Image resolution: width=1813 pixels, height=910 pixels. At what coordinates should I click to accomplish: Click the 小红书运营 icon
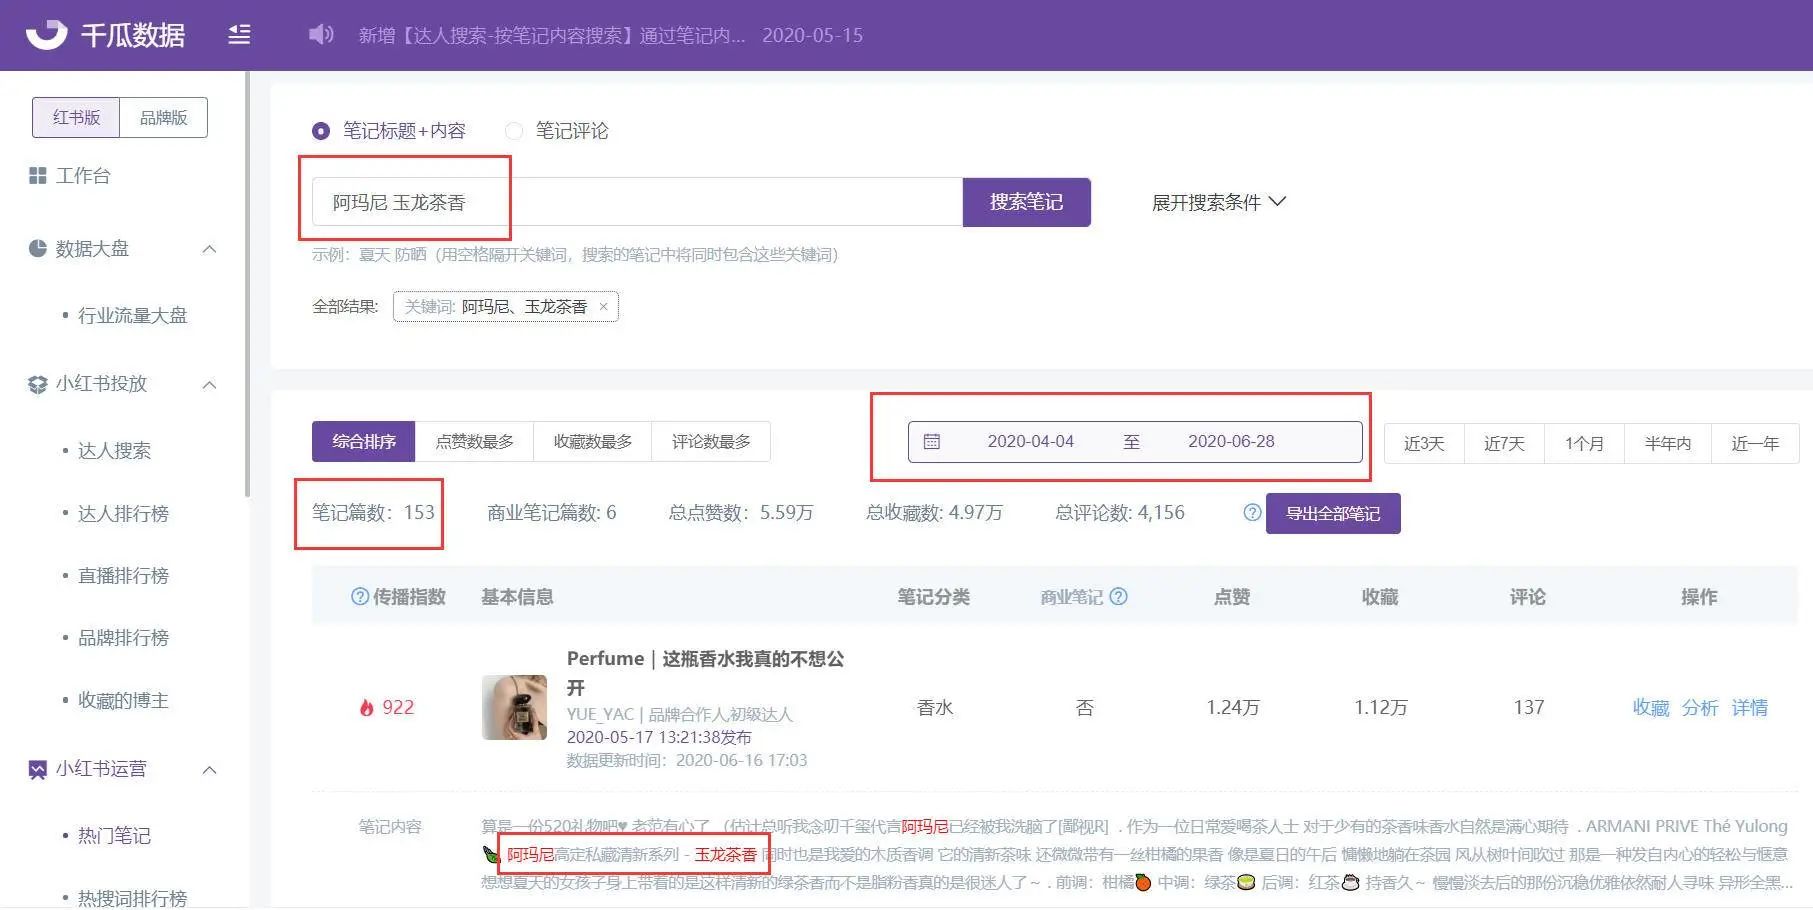(x=38, y=769)
